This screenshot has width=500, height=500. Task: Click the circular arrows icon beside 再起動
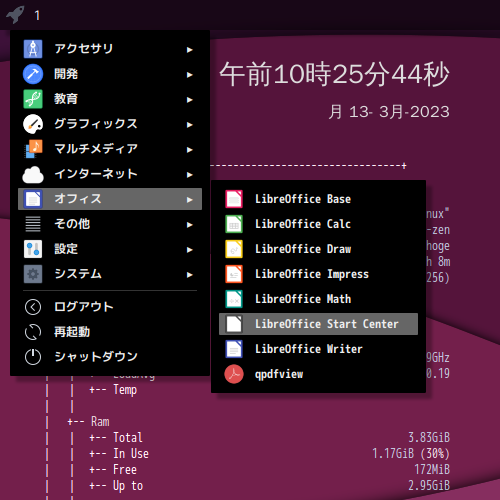(x=33, y=332)
